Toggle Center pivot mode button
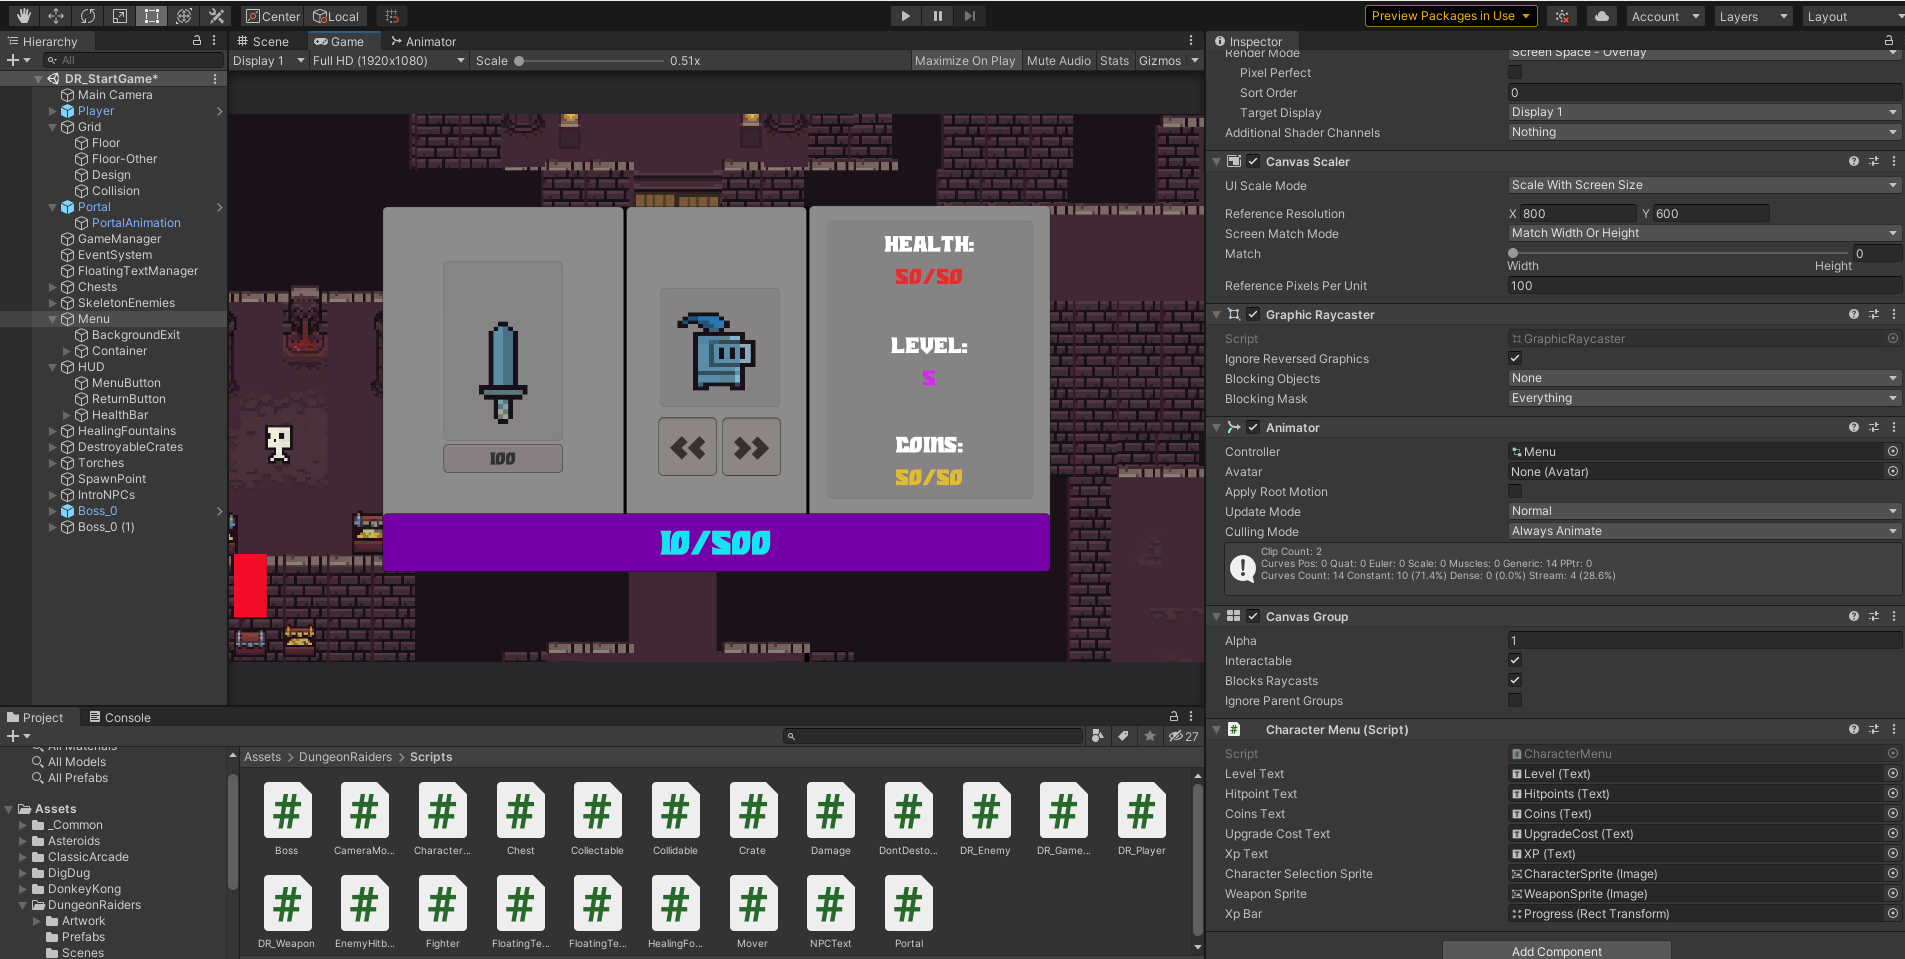Screen dimensions: 1905x959 tap(273, 16)
